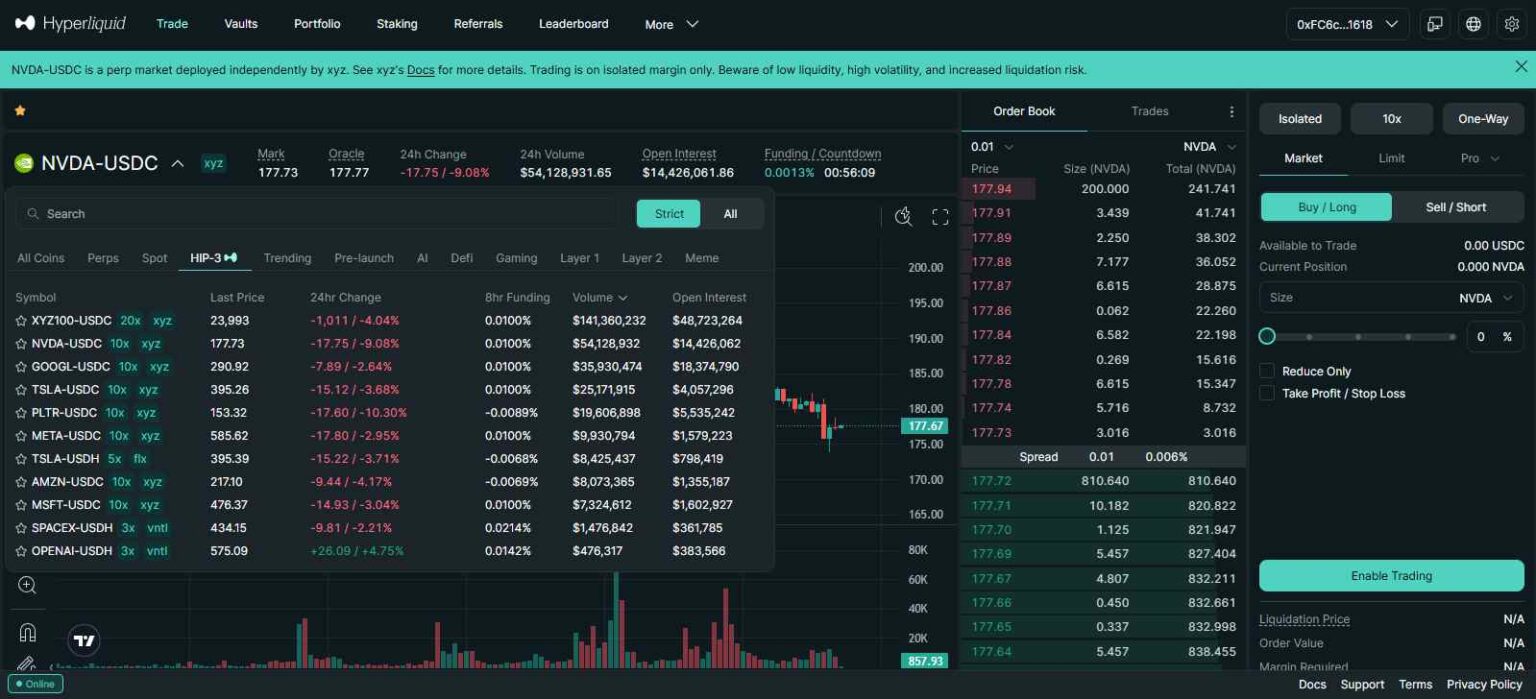1536x699 pixels.
Task: Click the favorite star icon above NVDA-USDC
Action: click(x=20, y=111)
